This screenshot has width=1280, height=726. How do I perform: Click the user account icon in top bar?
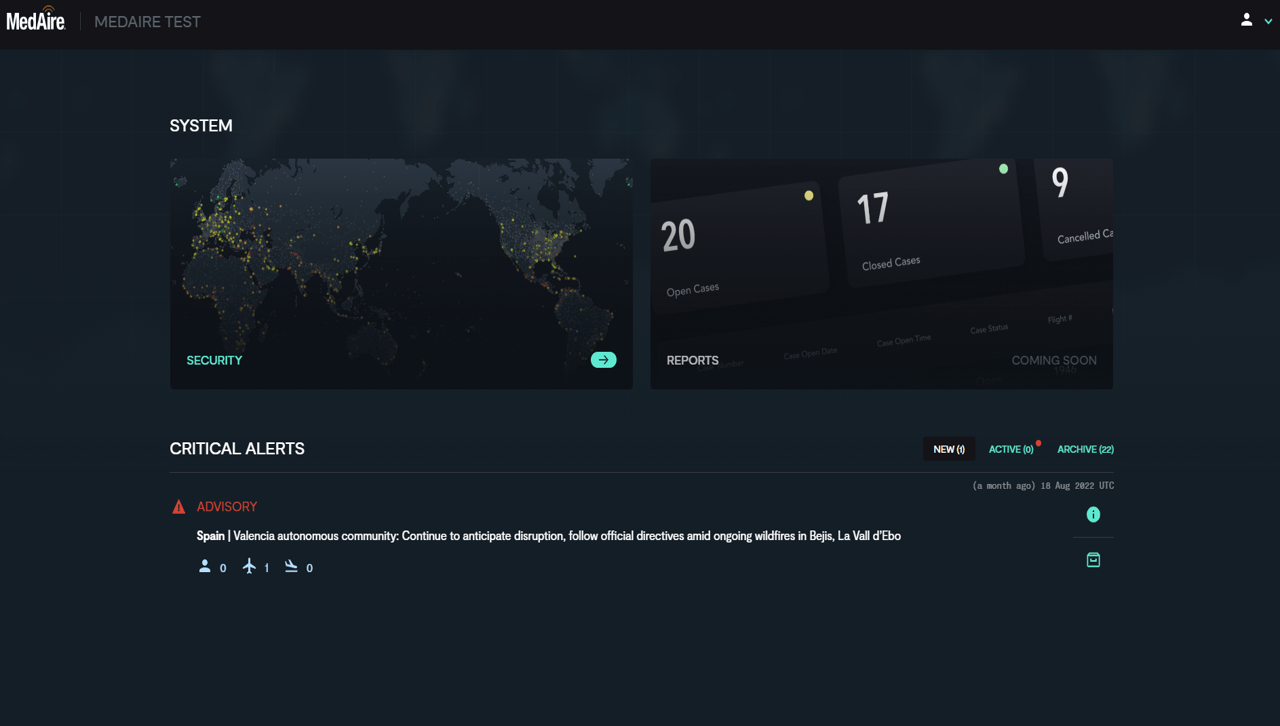pyautogui.click(x=1245, y=20)
